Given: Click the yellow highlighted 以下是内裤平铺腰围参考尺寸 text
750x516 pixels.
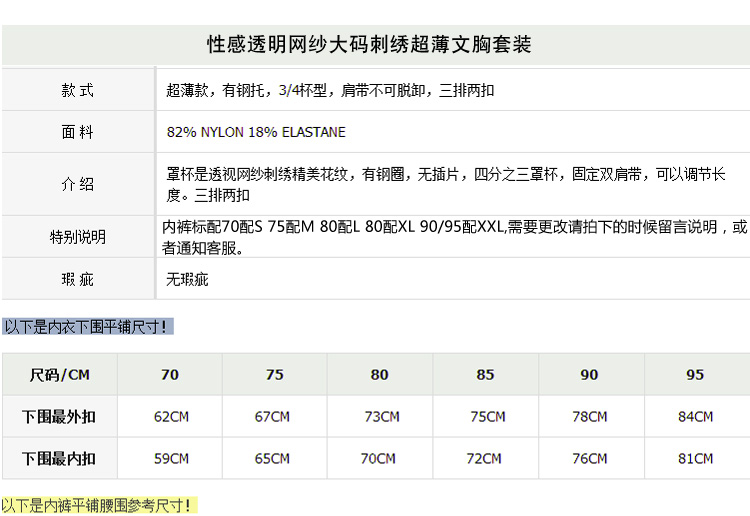Looking at the screenshot, I should point(97,506).
